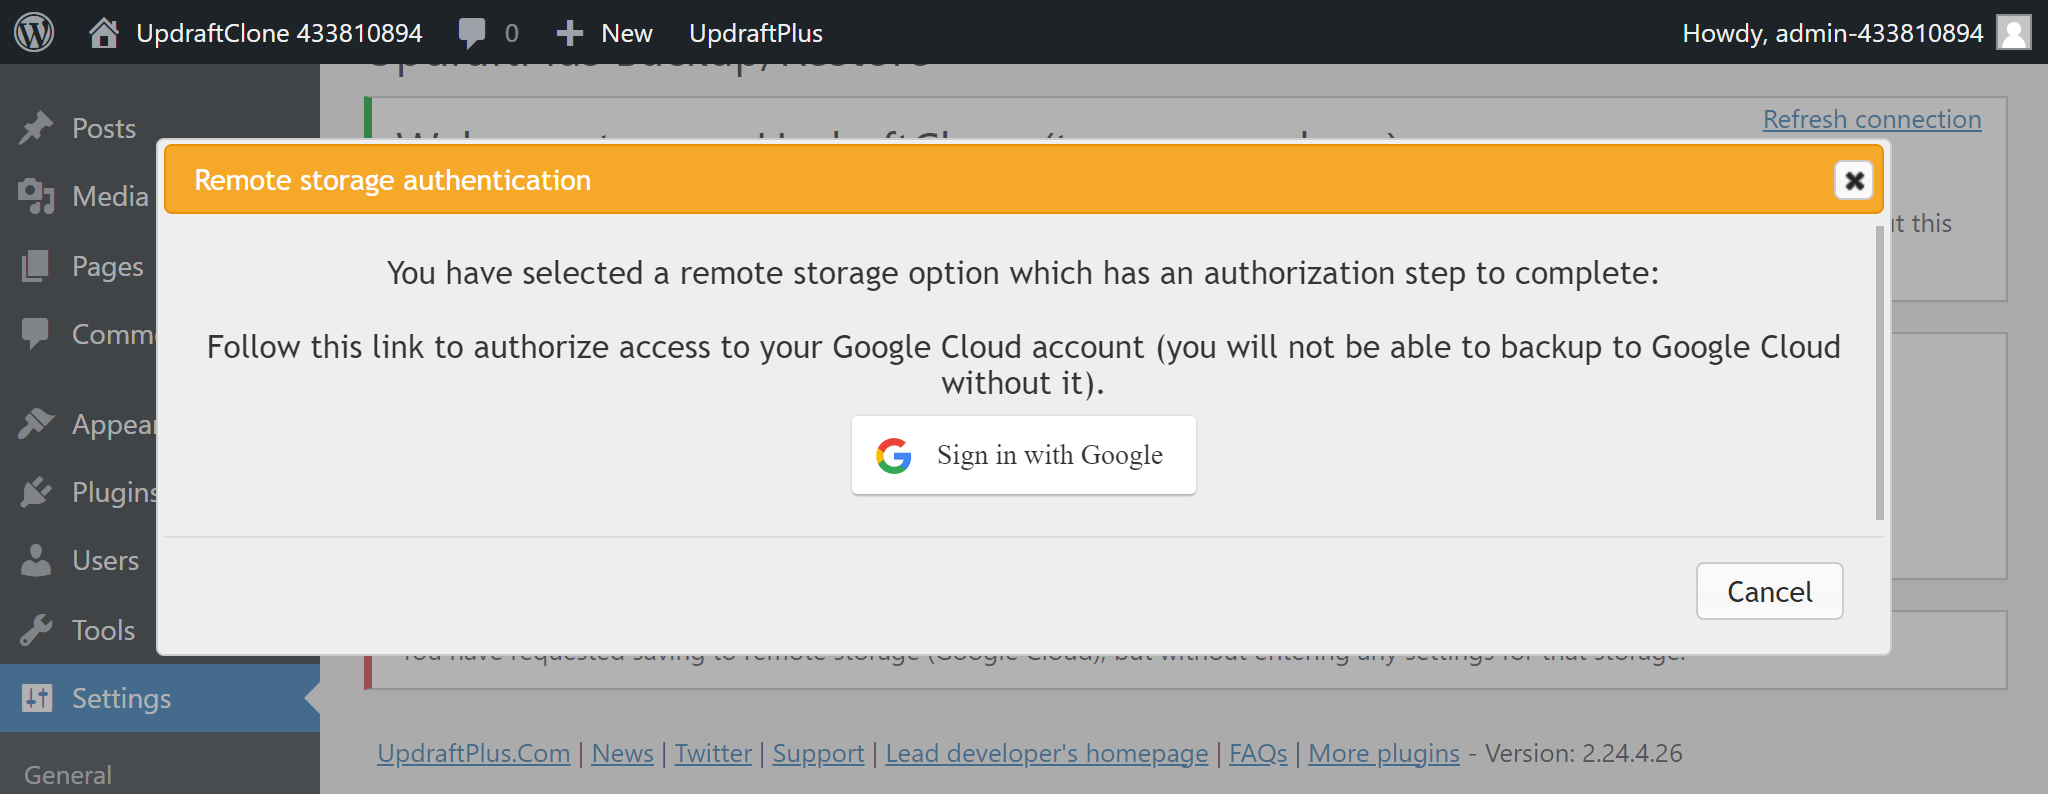Click the Settings sliders icon
This screenshot has height=794, width=2048.
coord(36,698)
